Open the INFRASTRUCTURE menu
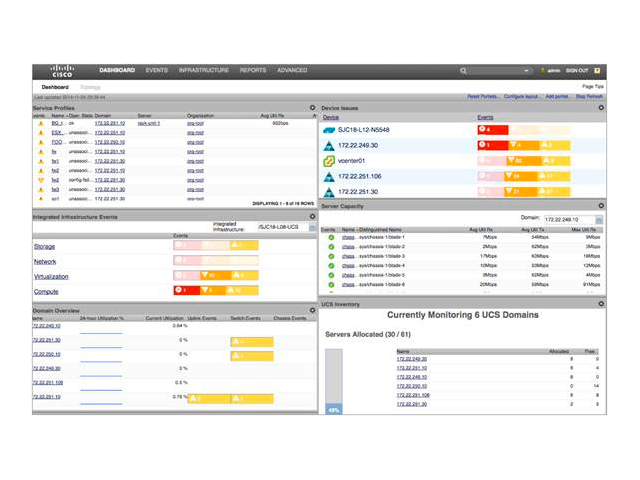640x480 pixels. pyautogui.click(x=204, y=70)
